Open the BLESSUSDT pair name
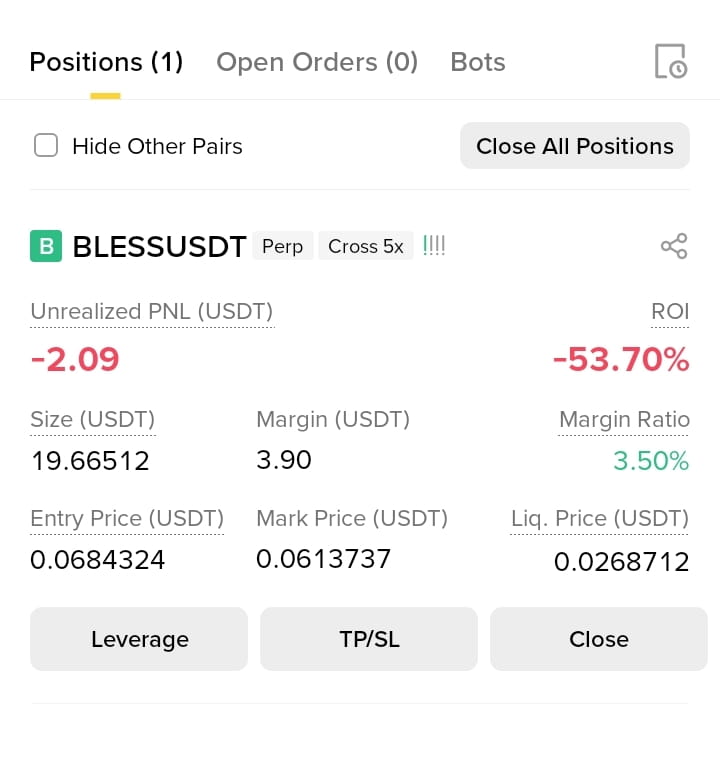This screenshot has height=777, width=720. 159,246
